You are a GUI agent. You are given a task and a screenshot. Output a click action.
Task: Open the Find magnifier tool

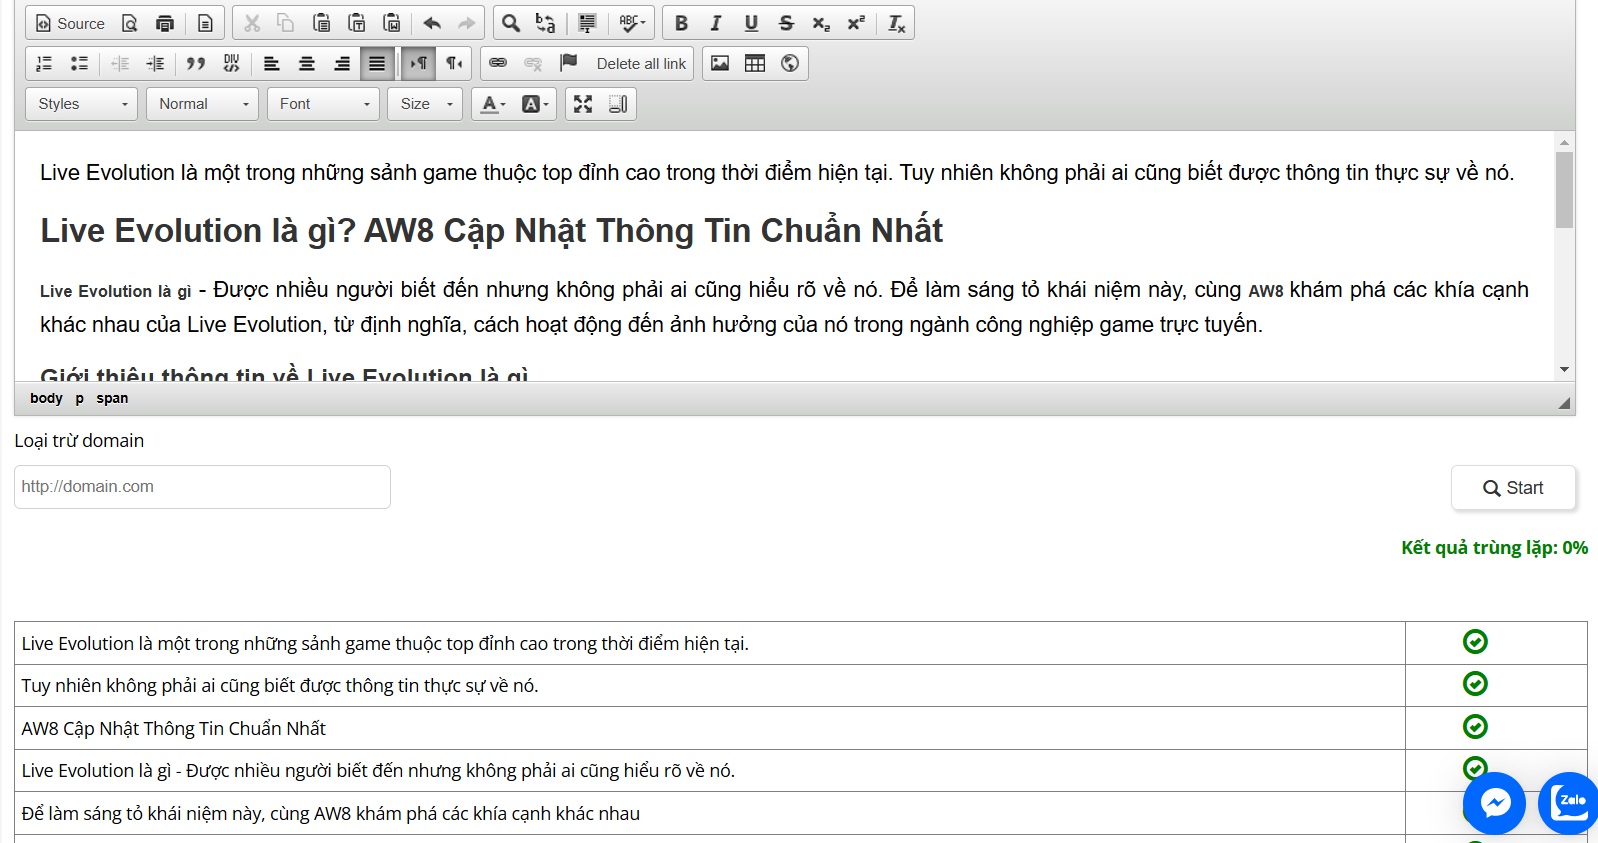click(511, 23)
